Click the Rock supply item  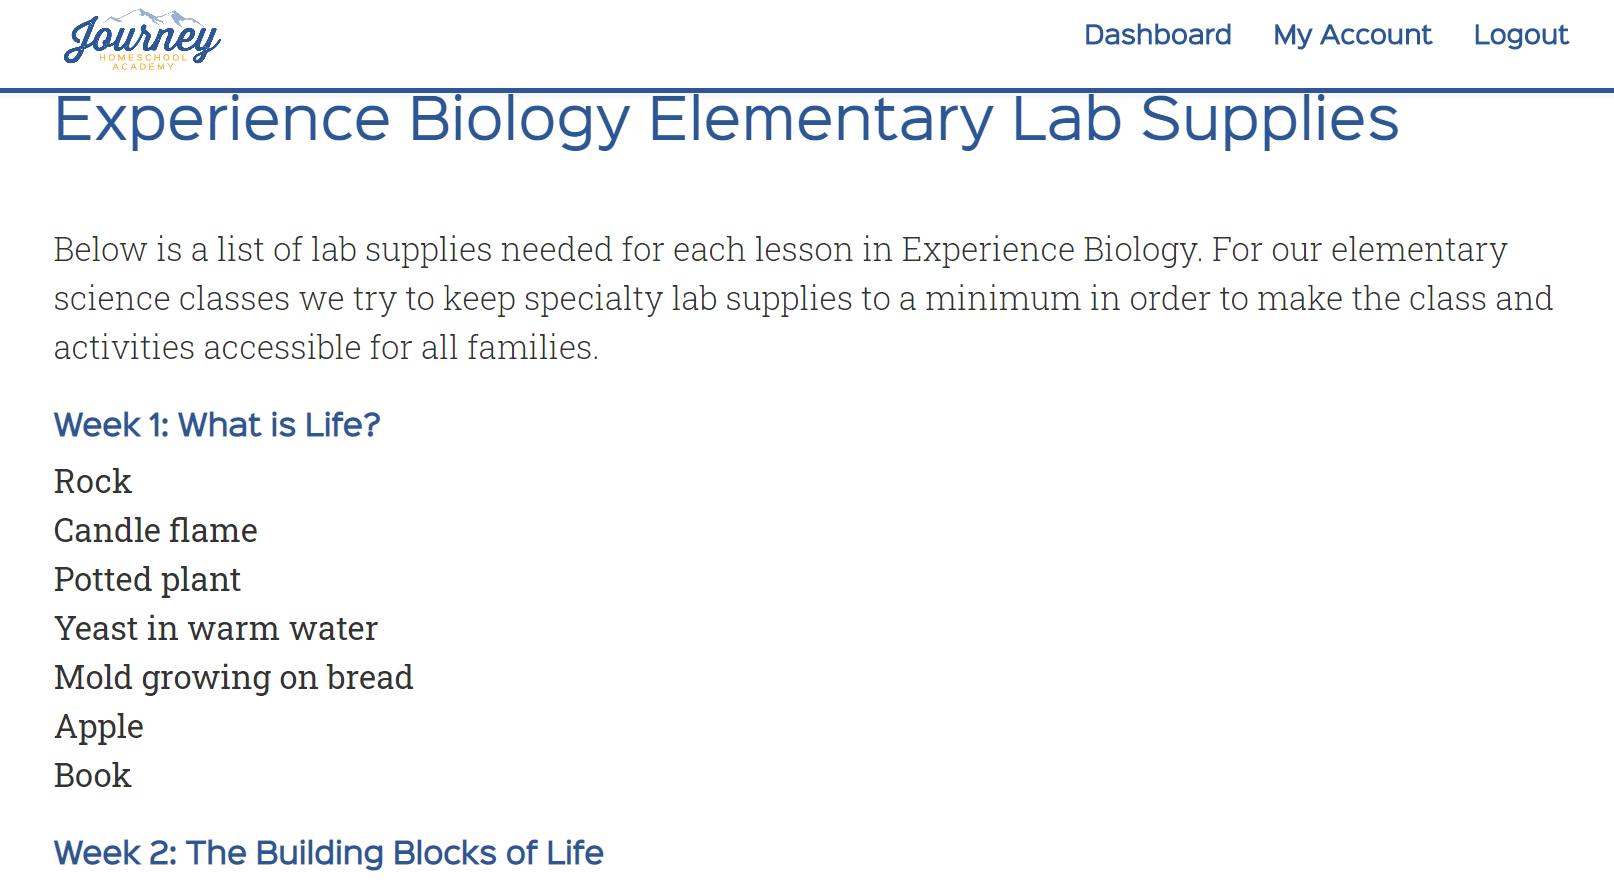pyautogui.click(x=93, y=482)
